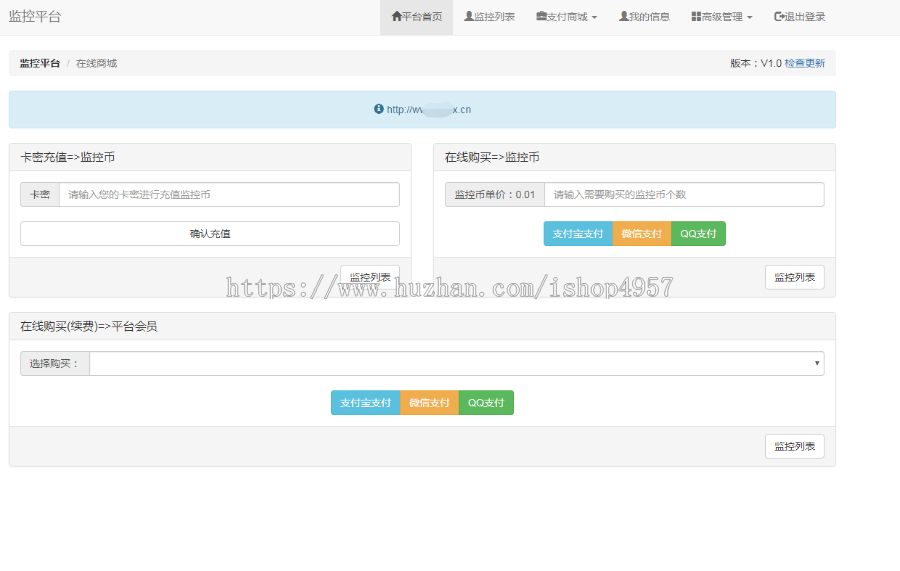Open the 选择购买 membership select box
The width and height of the screenshot is (900, 571).
tap(456, 363)
